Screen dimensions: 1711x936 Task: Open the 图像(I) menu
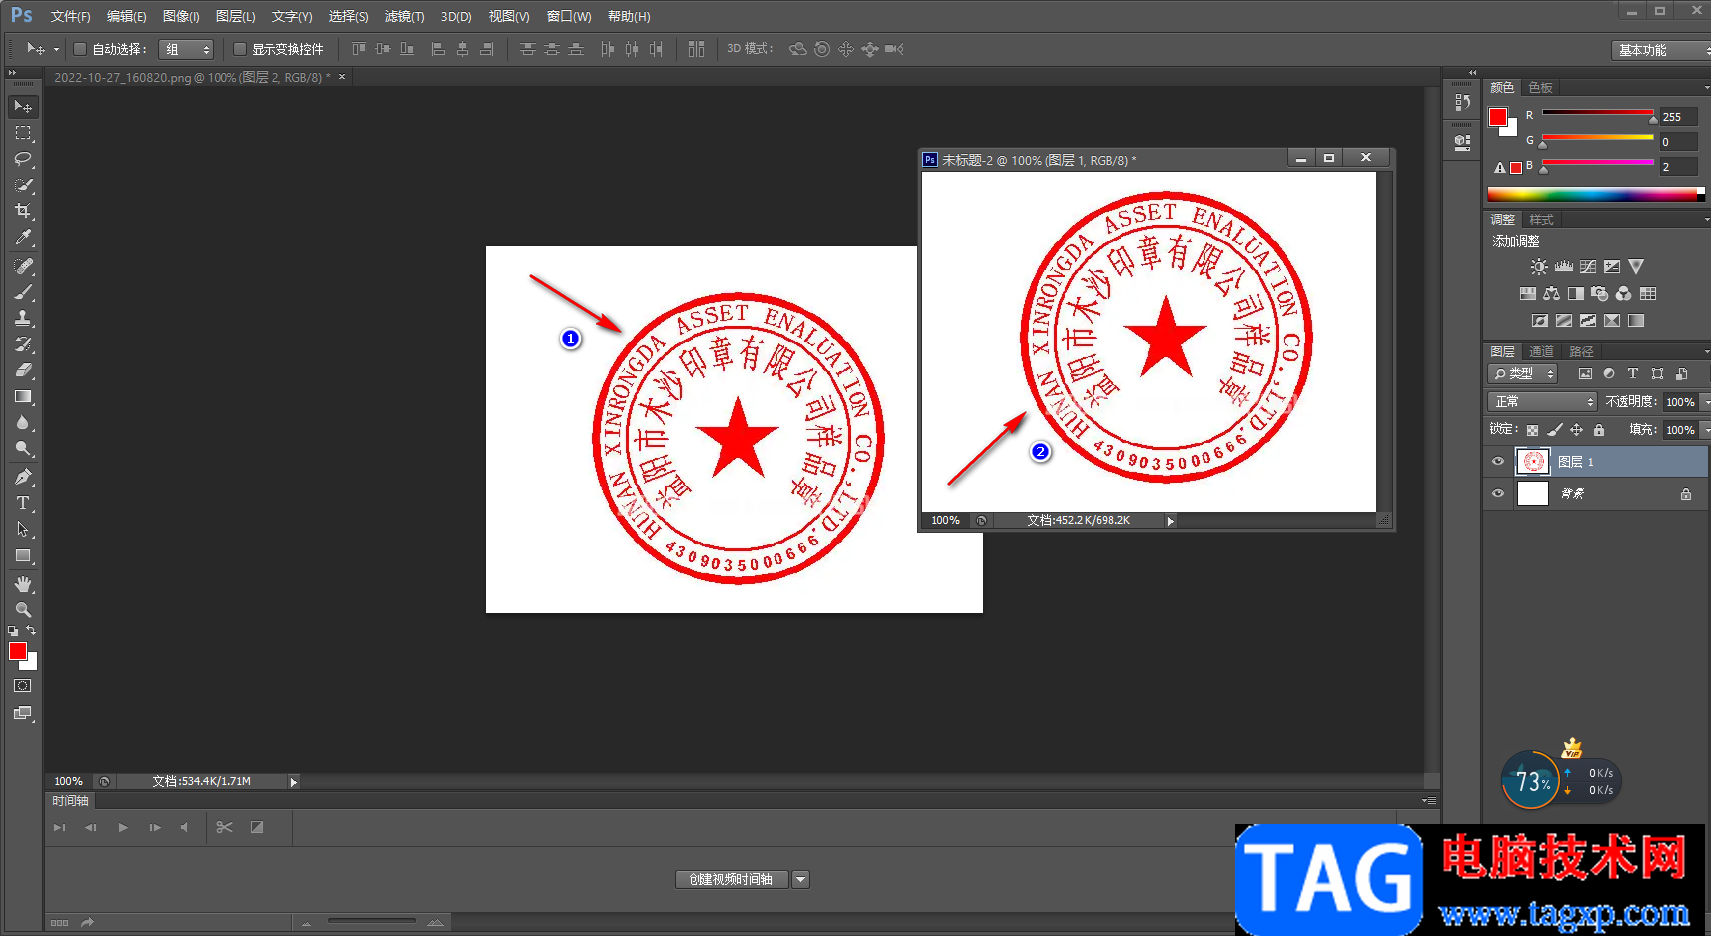click(181, 17)
